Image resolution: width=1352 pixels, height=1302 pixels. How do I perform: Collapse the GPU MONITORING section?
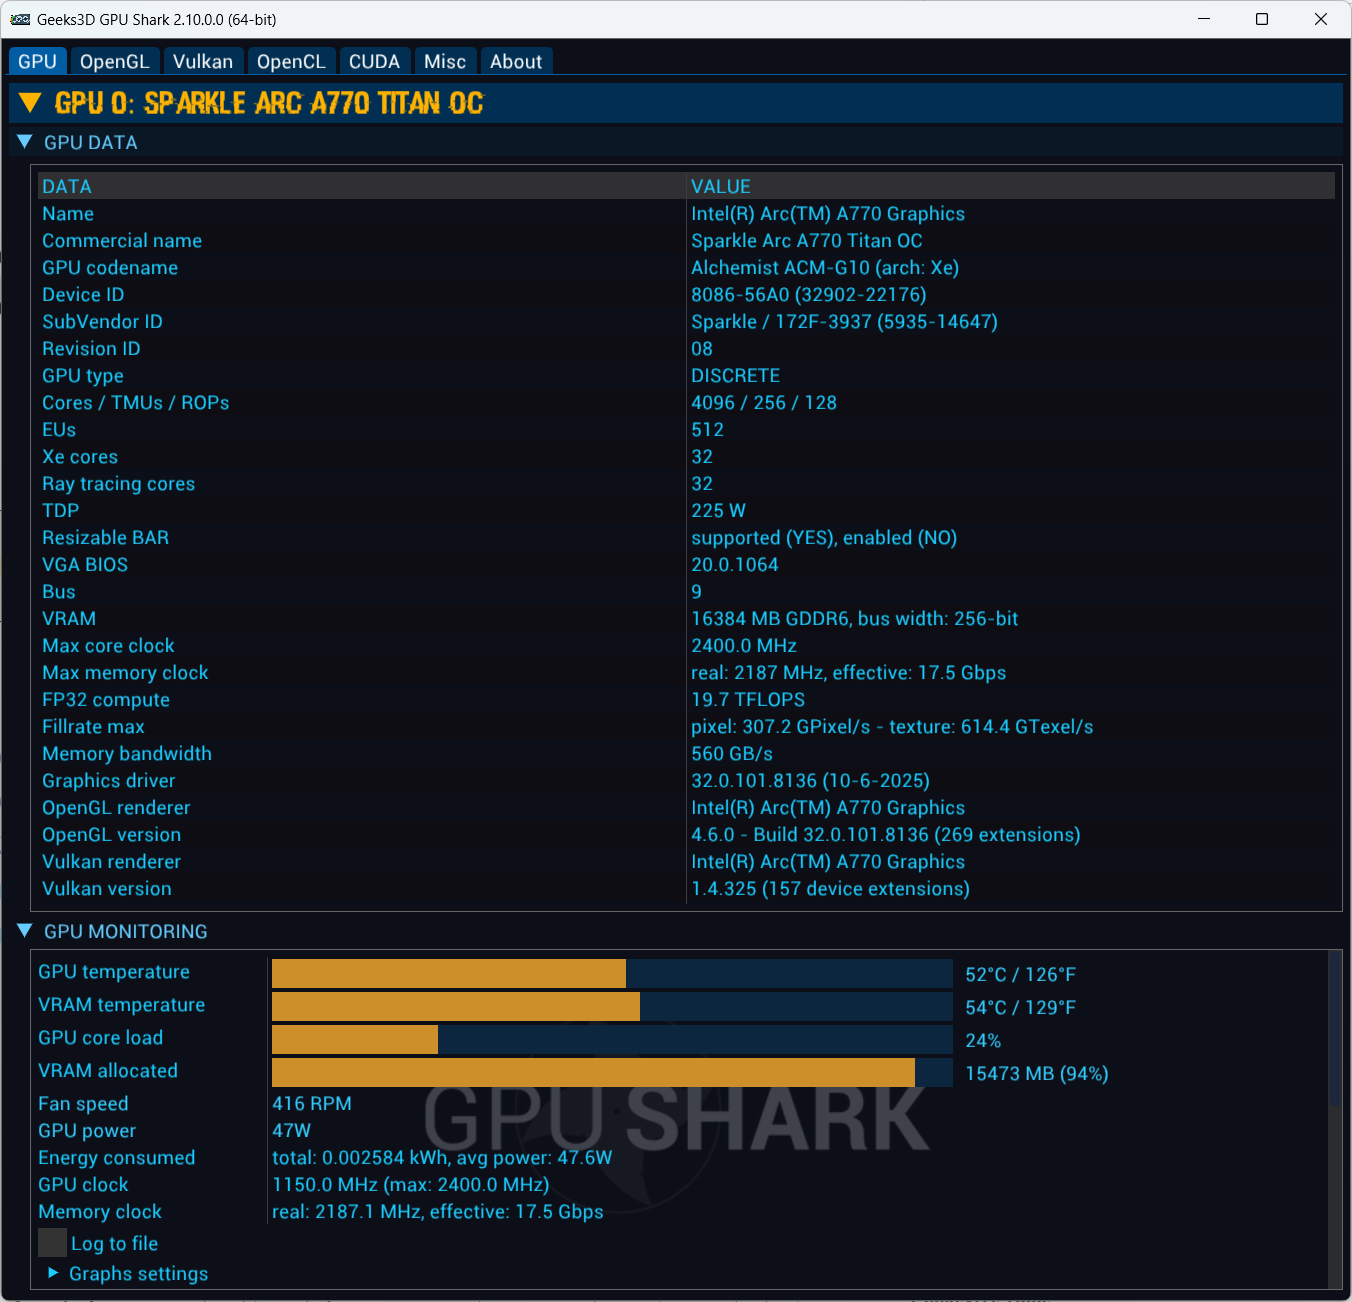click(x=25, y=931)
